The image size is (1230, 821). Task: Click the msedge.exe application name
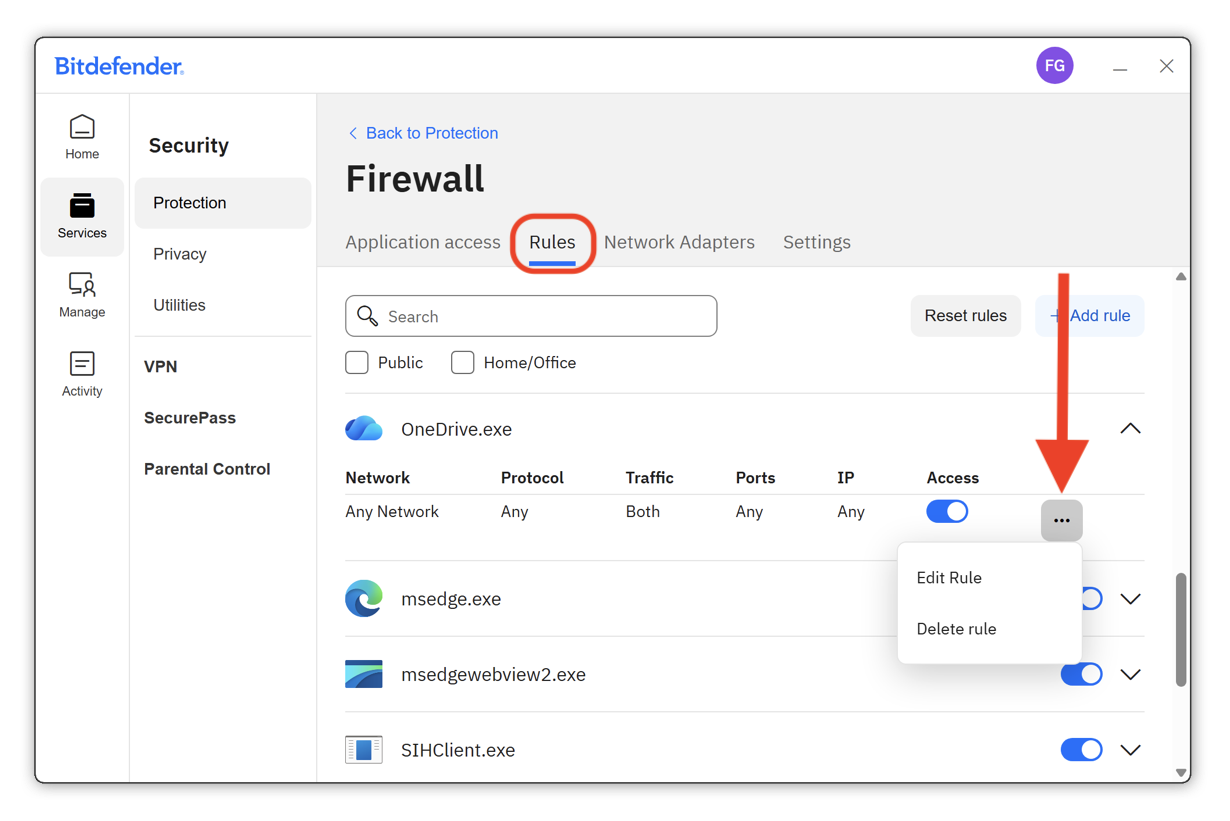click(x=451, y=599)
